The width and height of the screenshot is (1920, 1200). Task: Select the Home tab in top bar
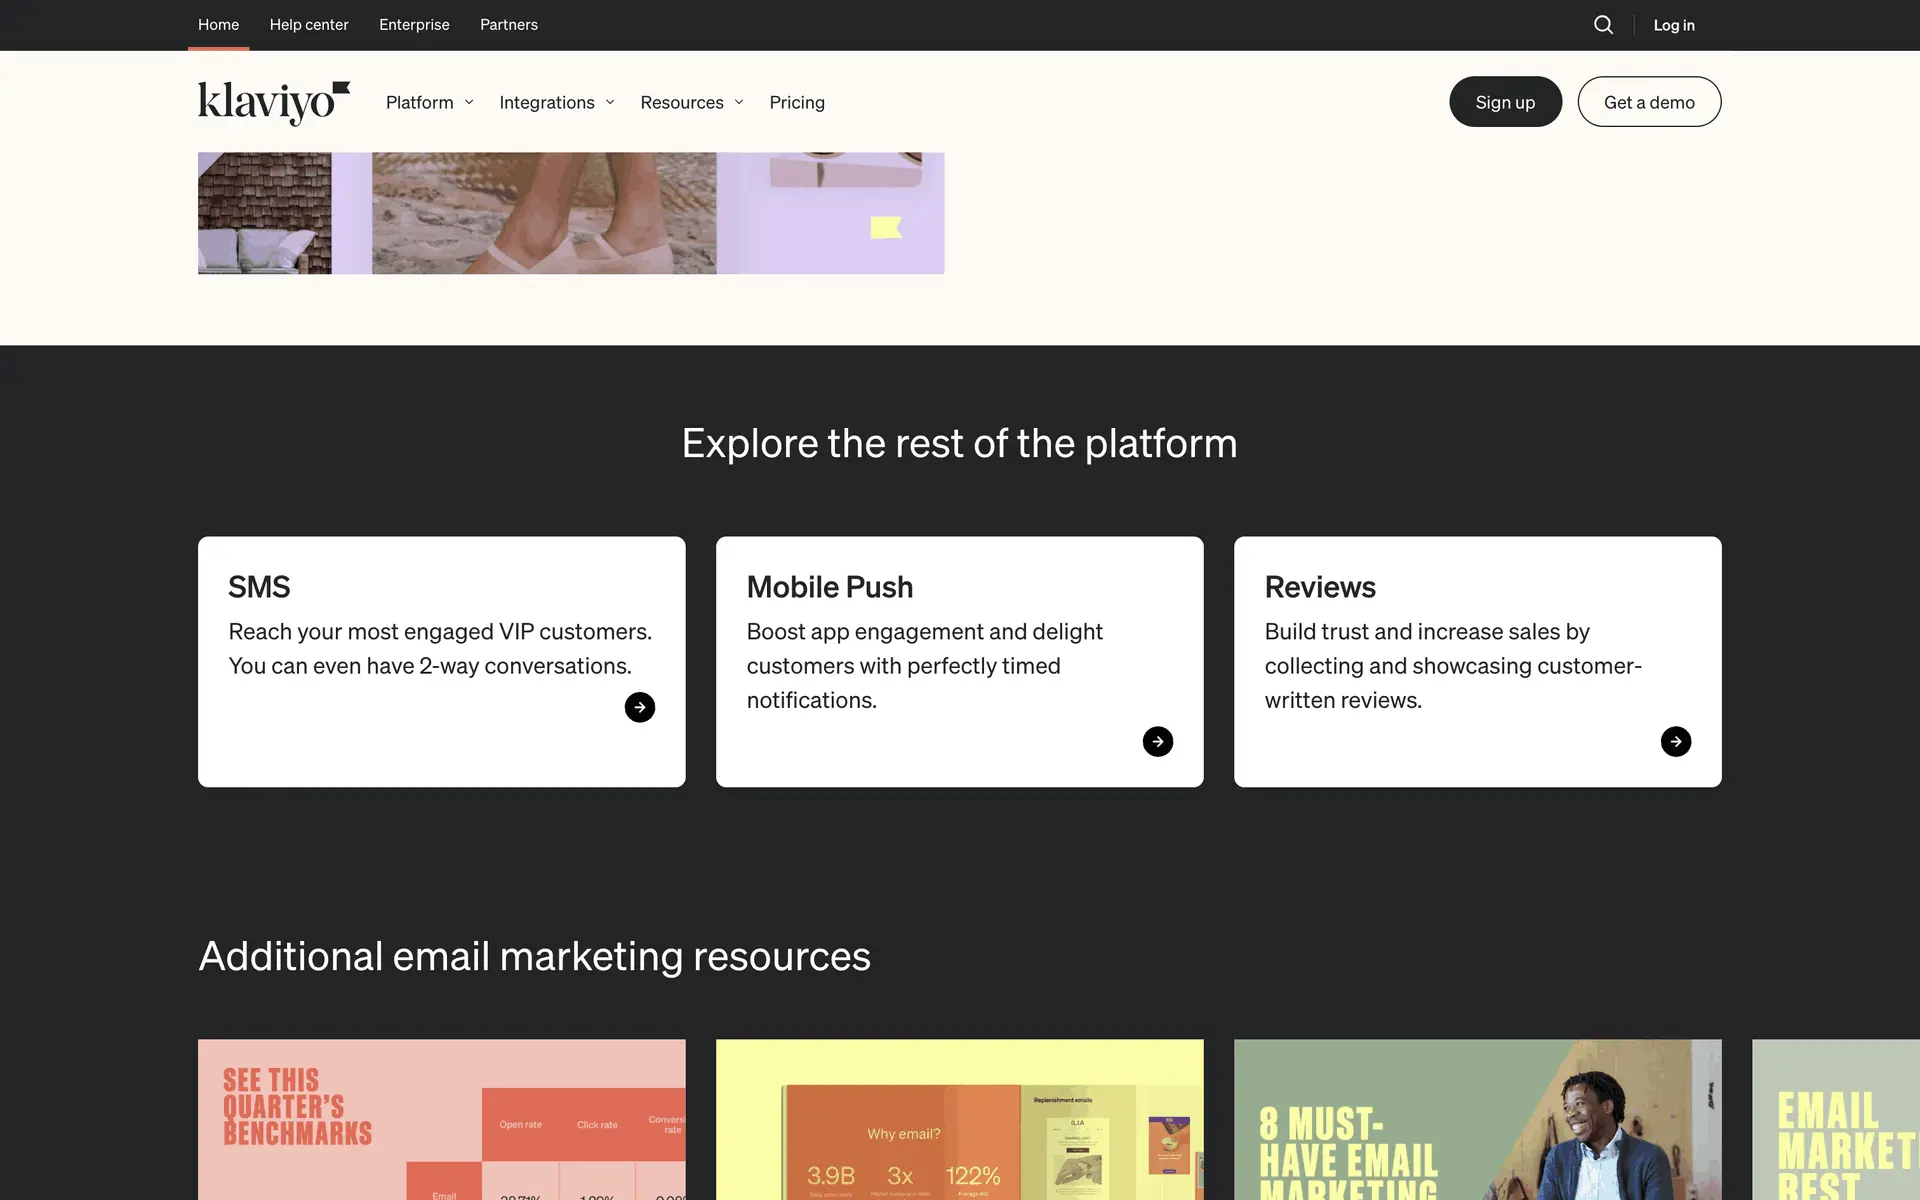pos(218,25)
